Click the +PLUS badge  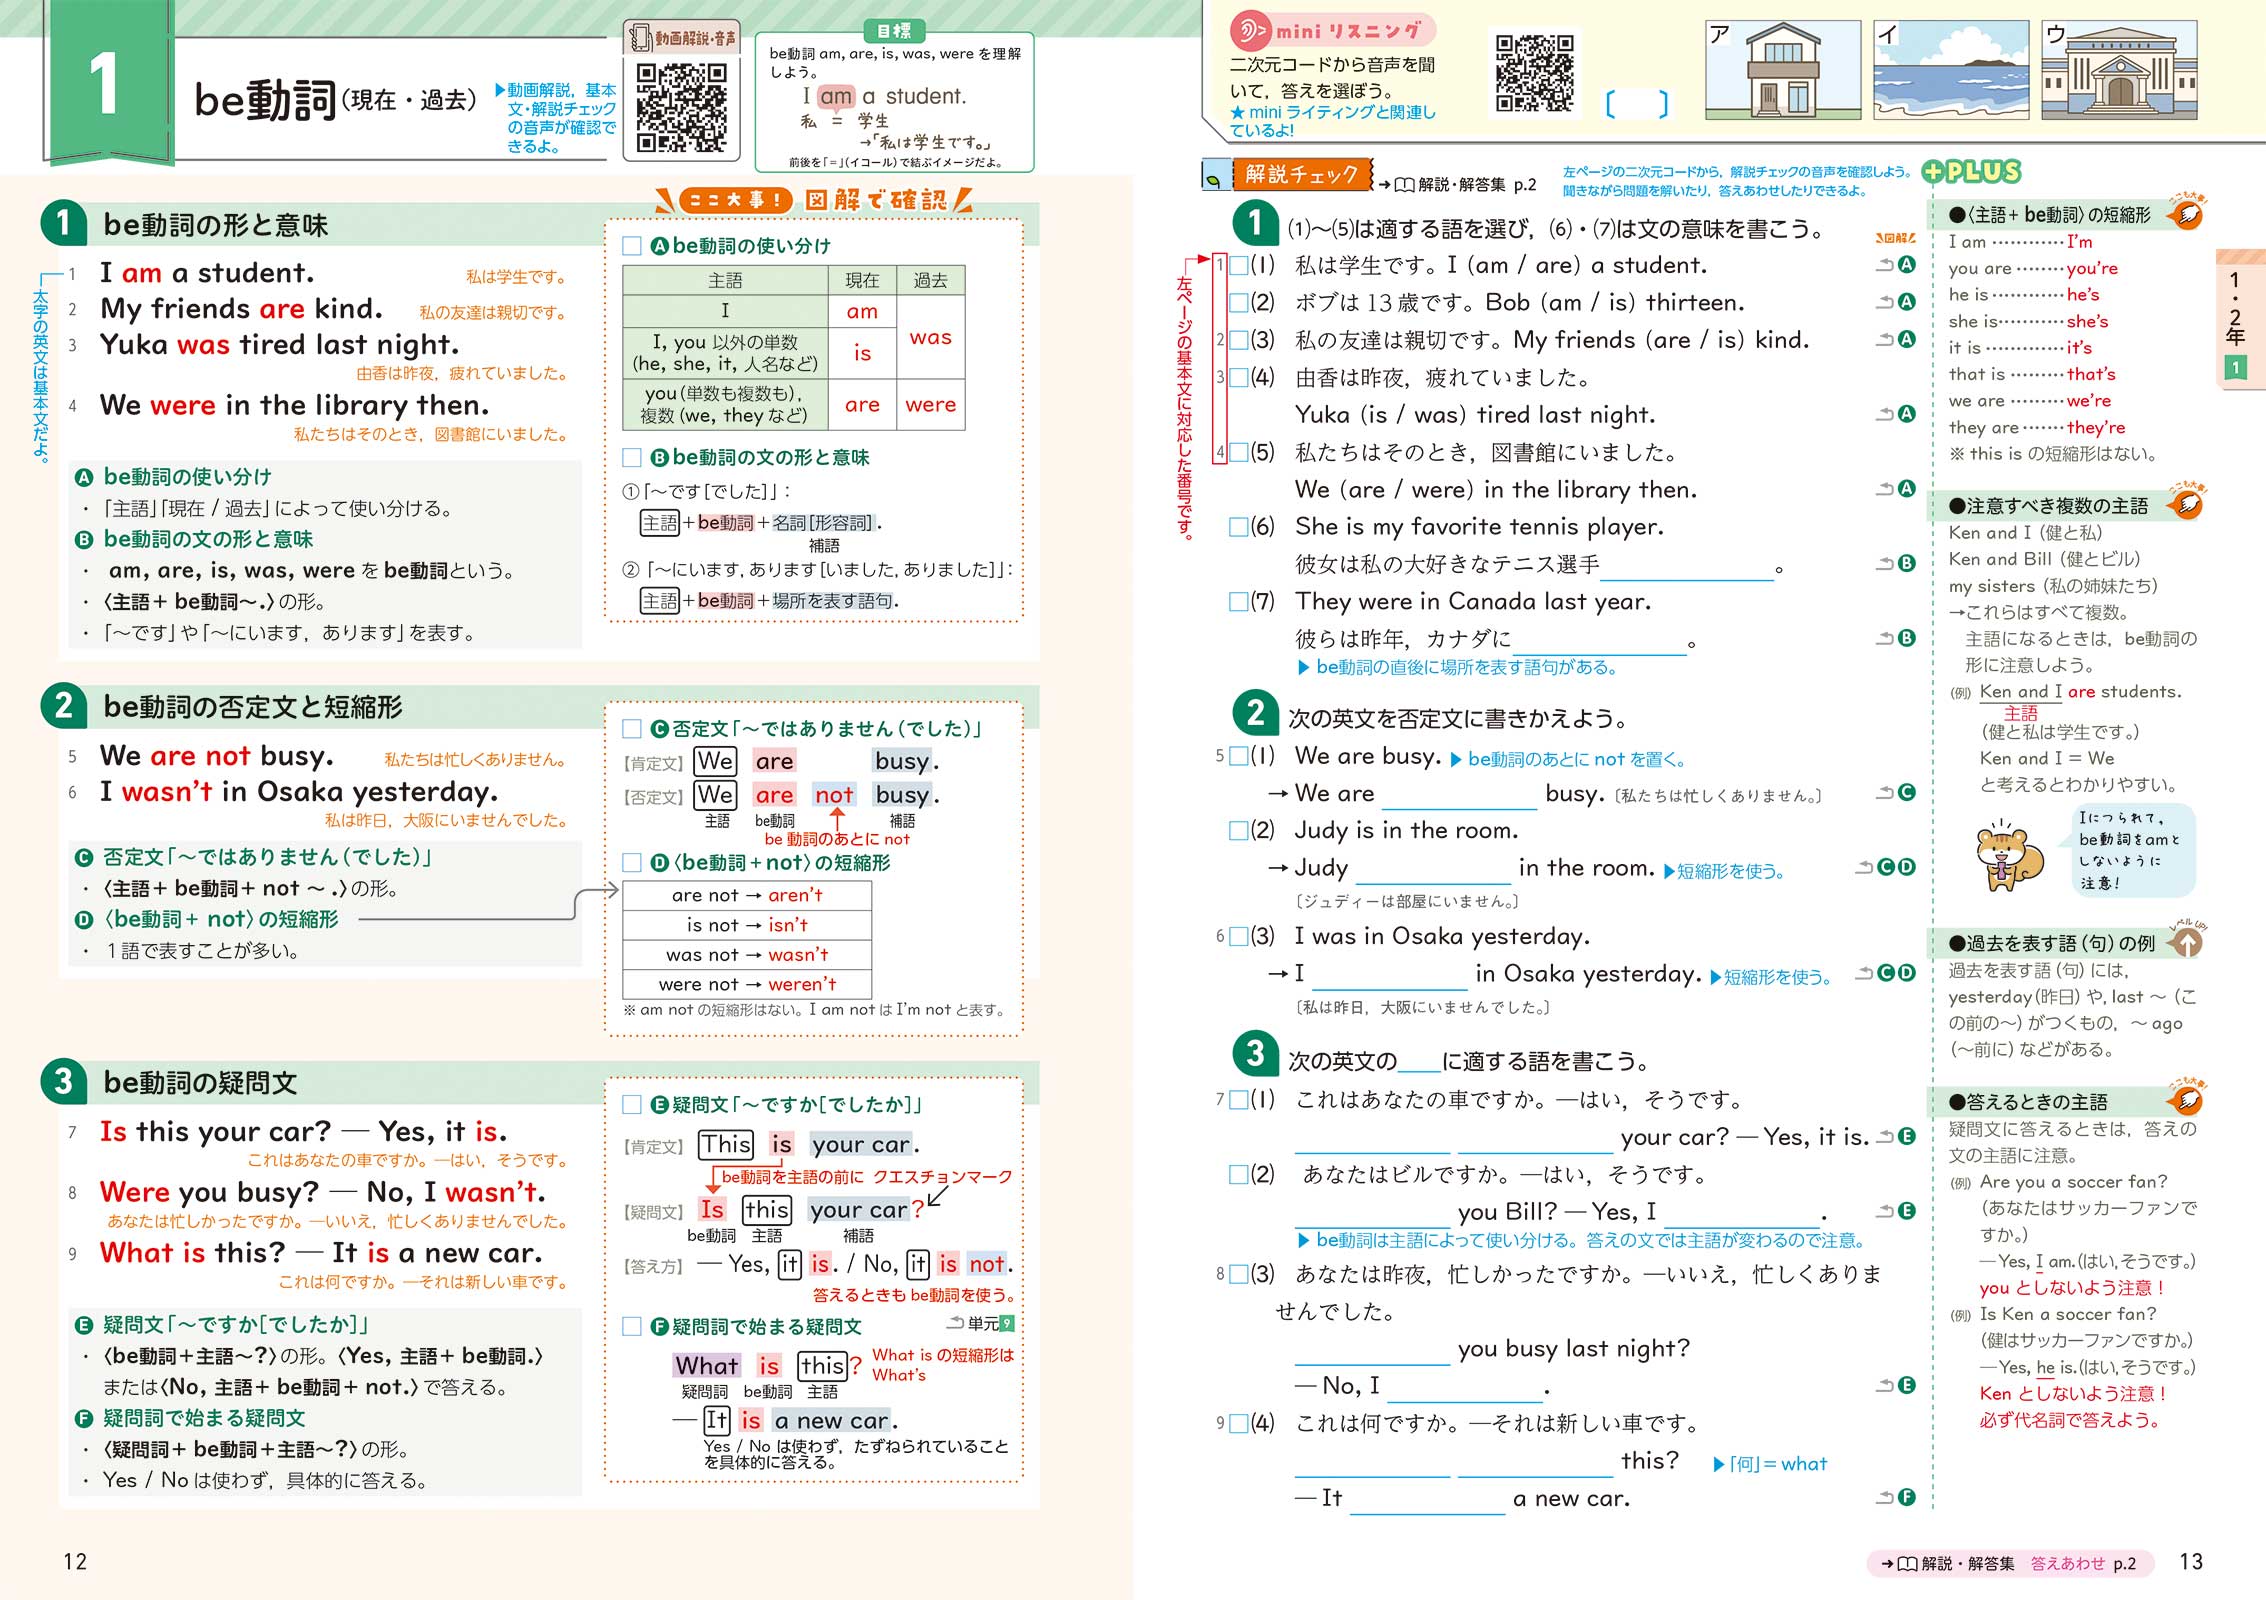(x=1971, y=172)
